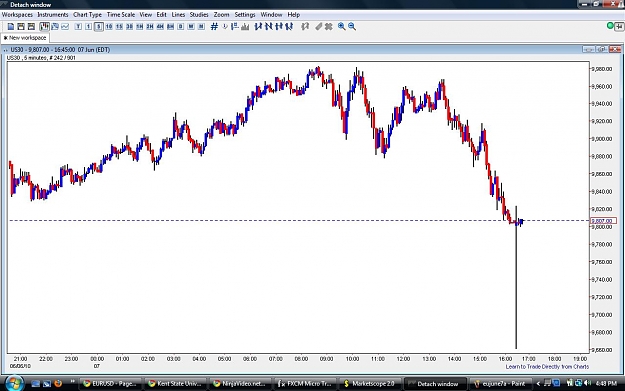Select the 1H timeframe button
Screen dimensions: 625x391
point(140,27)
